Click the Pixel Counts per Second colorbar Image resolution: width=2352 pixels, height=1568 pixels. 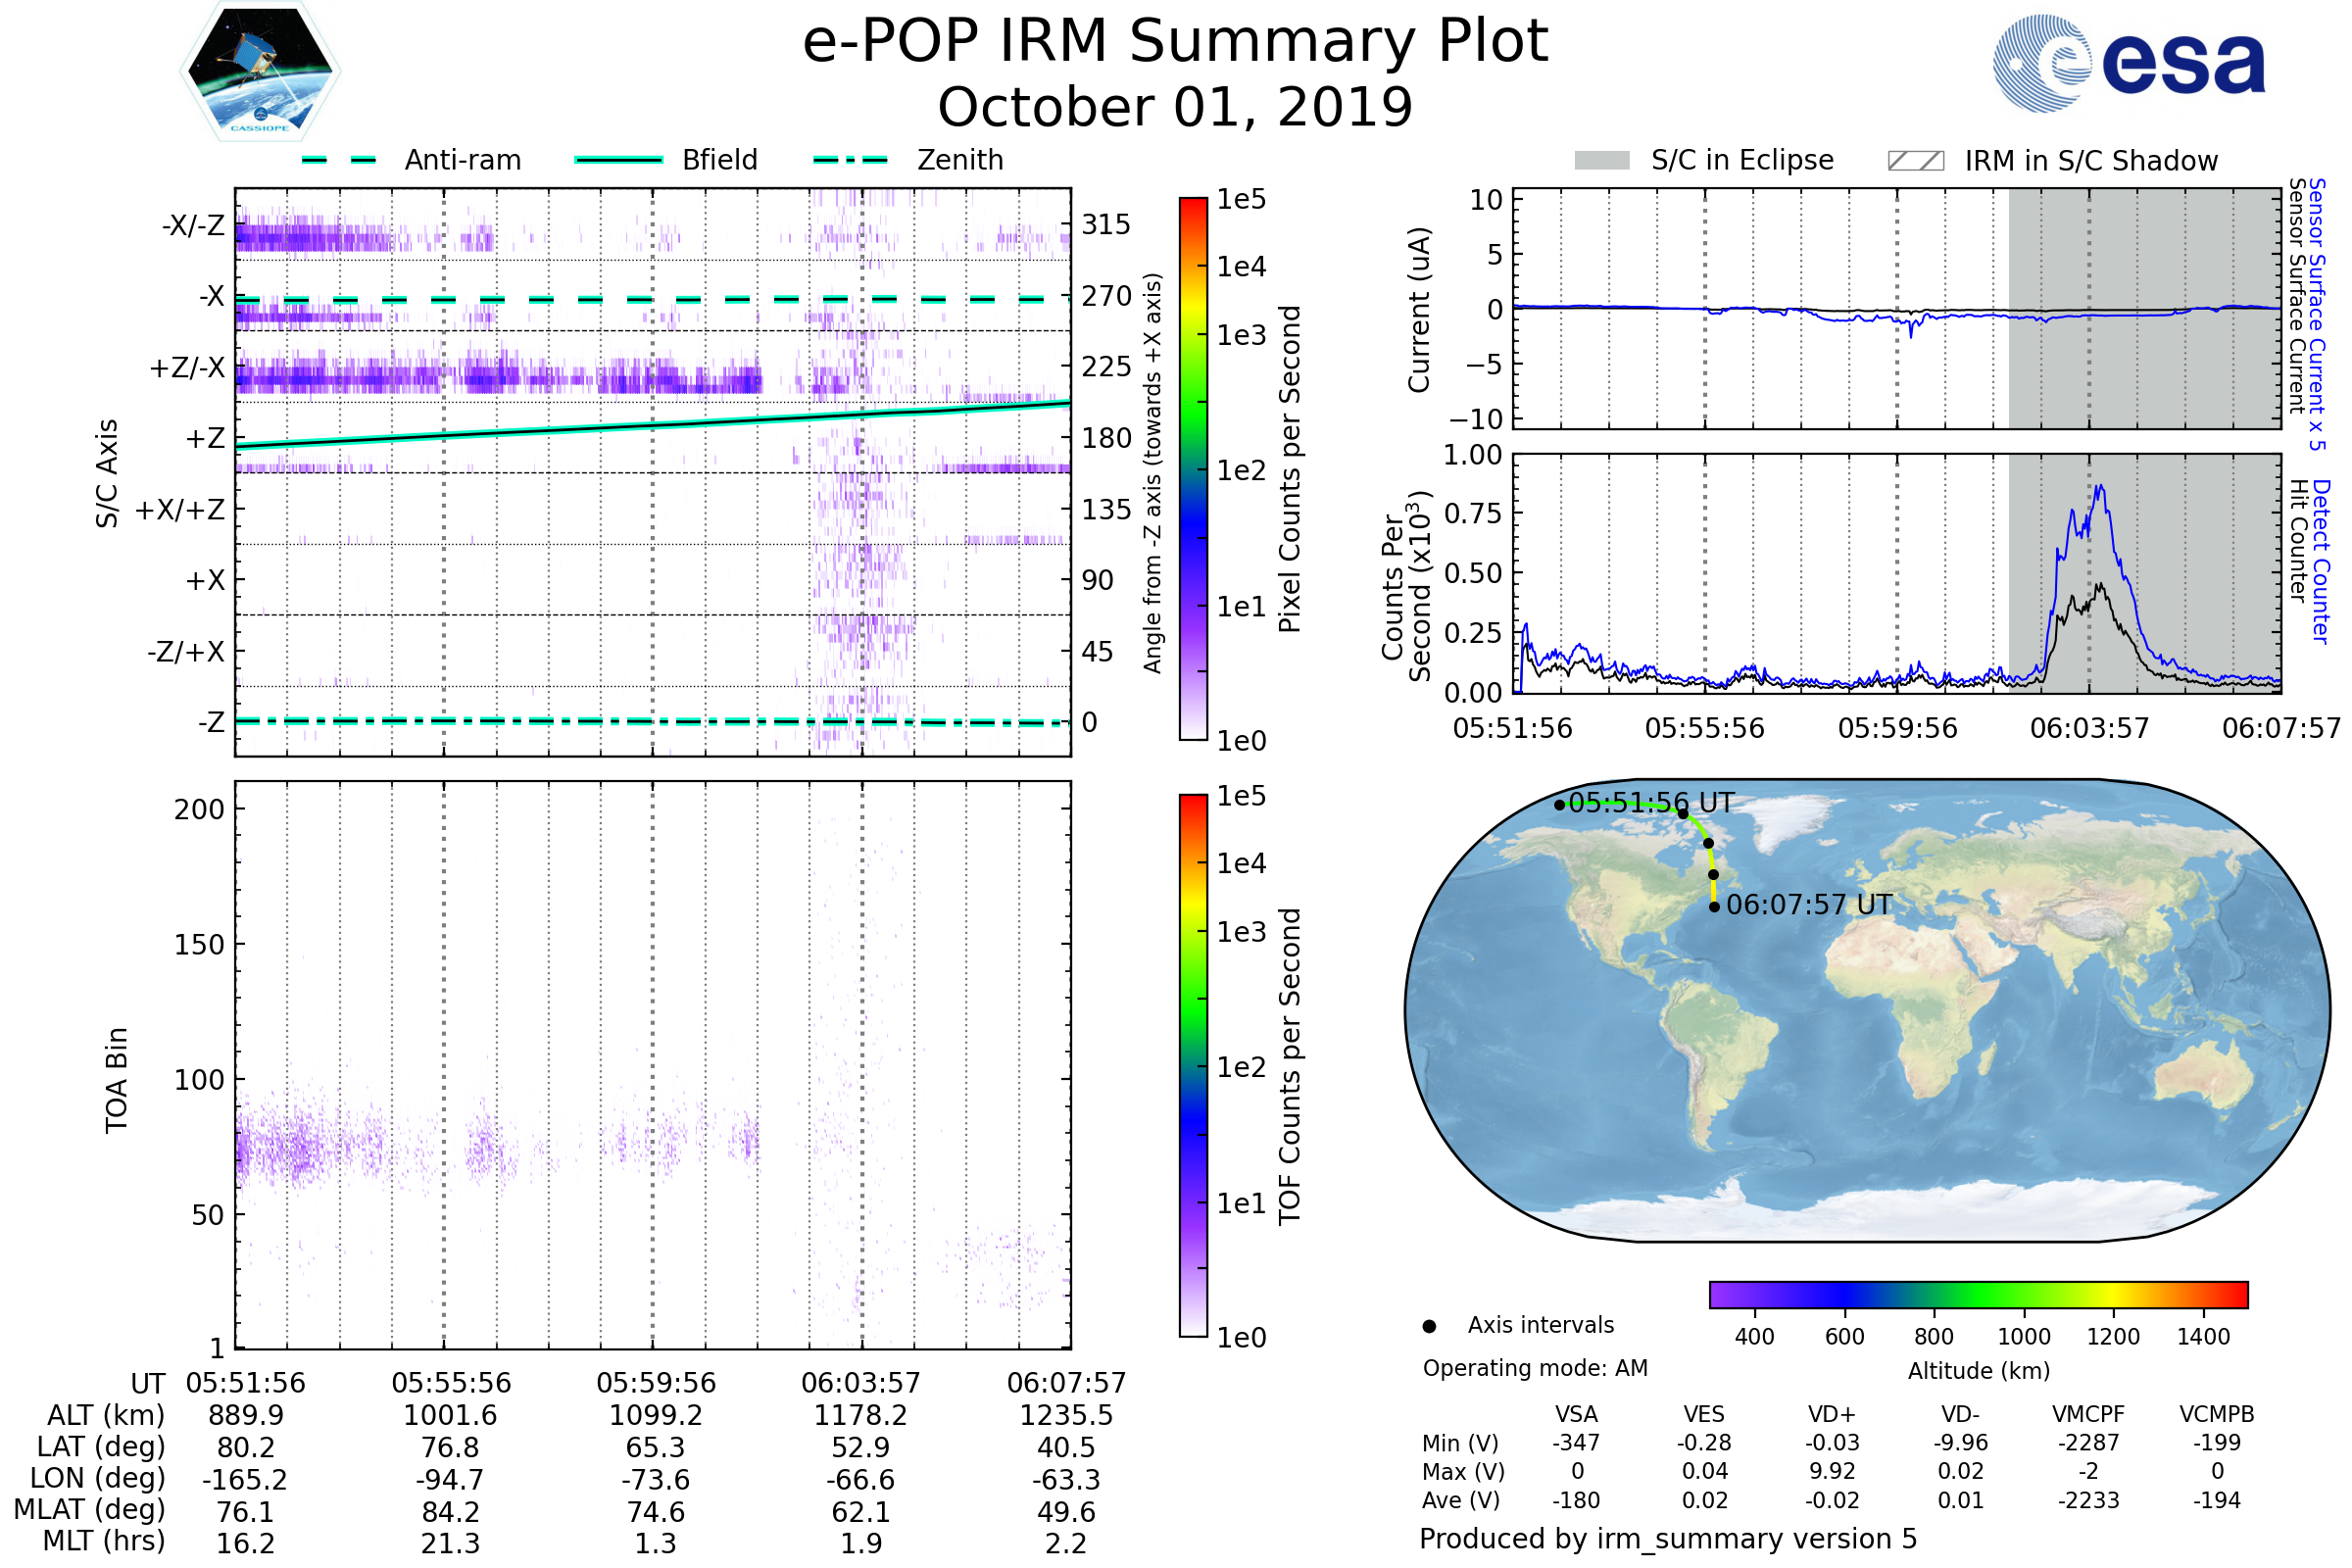[x=1193, y=469]
